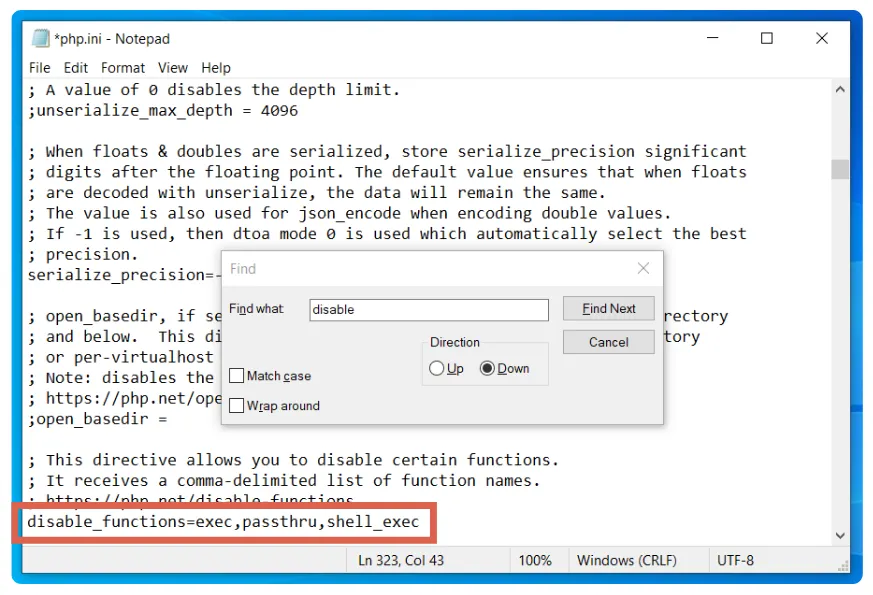This screenshot has height=595, width=873.
Task: Expand the Format menu
Action: point(123,68)
